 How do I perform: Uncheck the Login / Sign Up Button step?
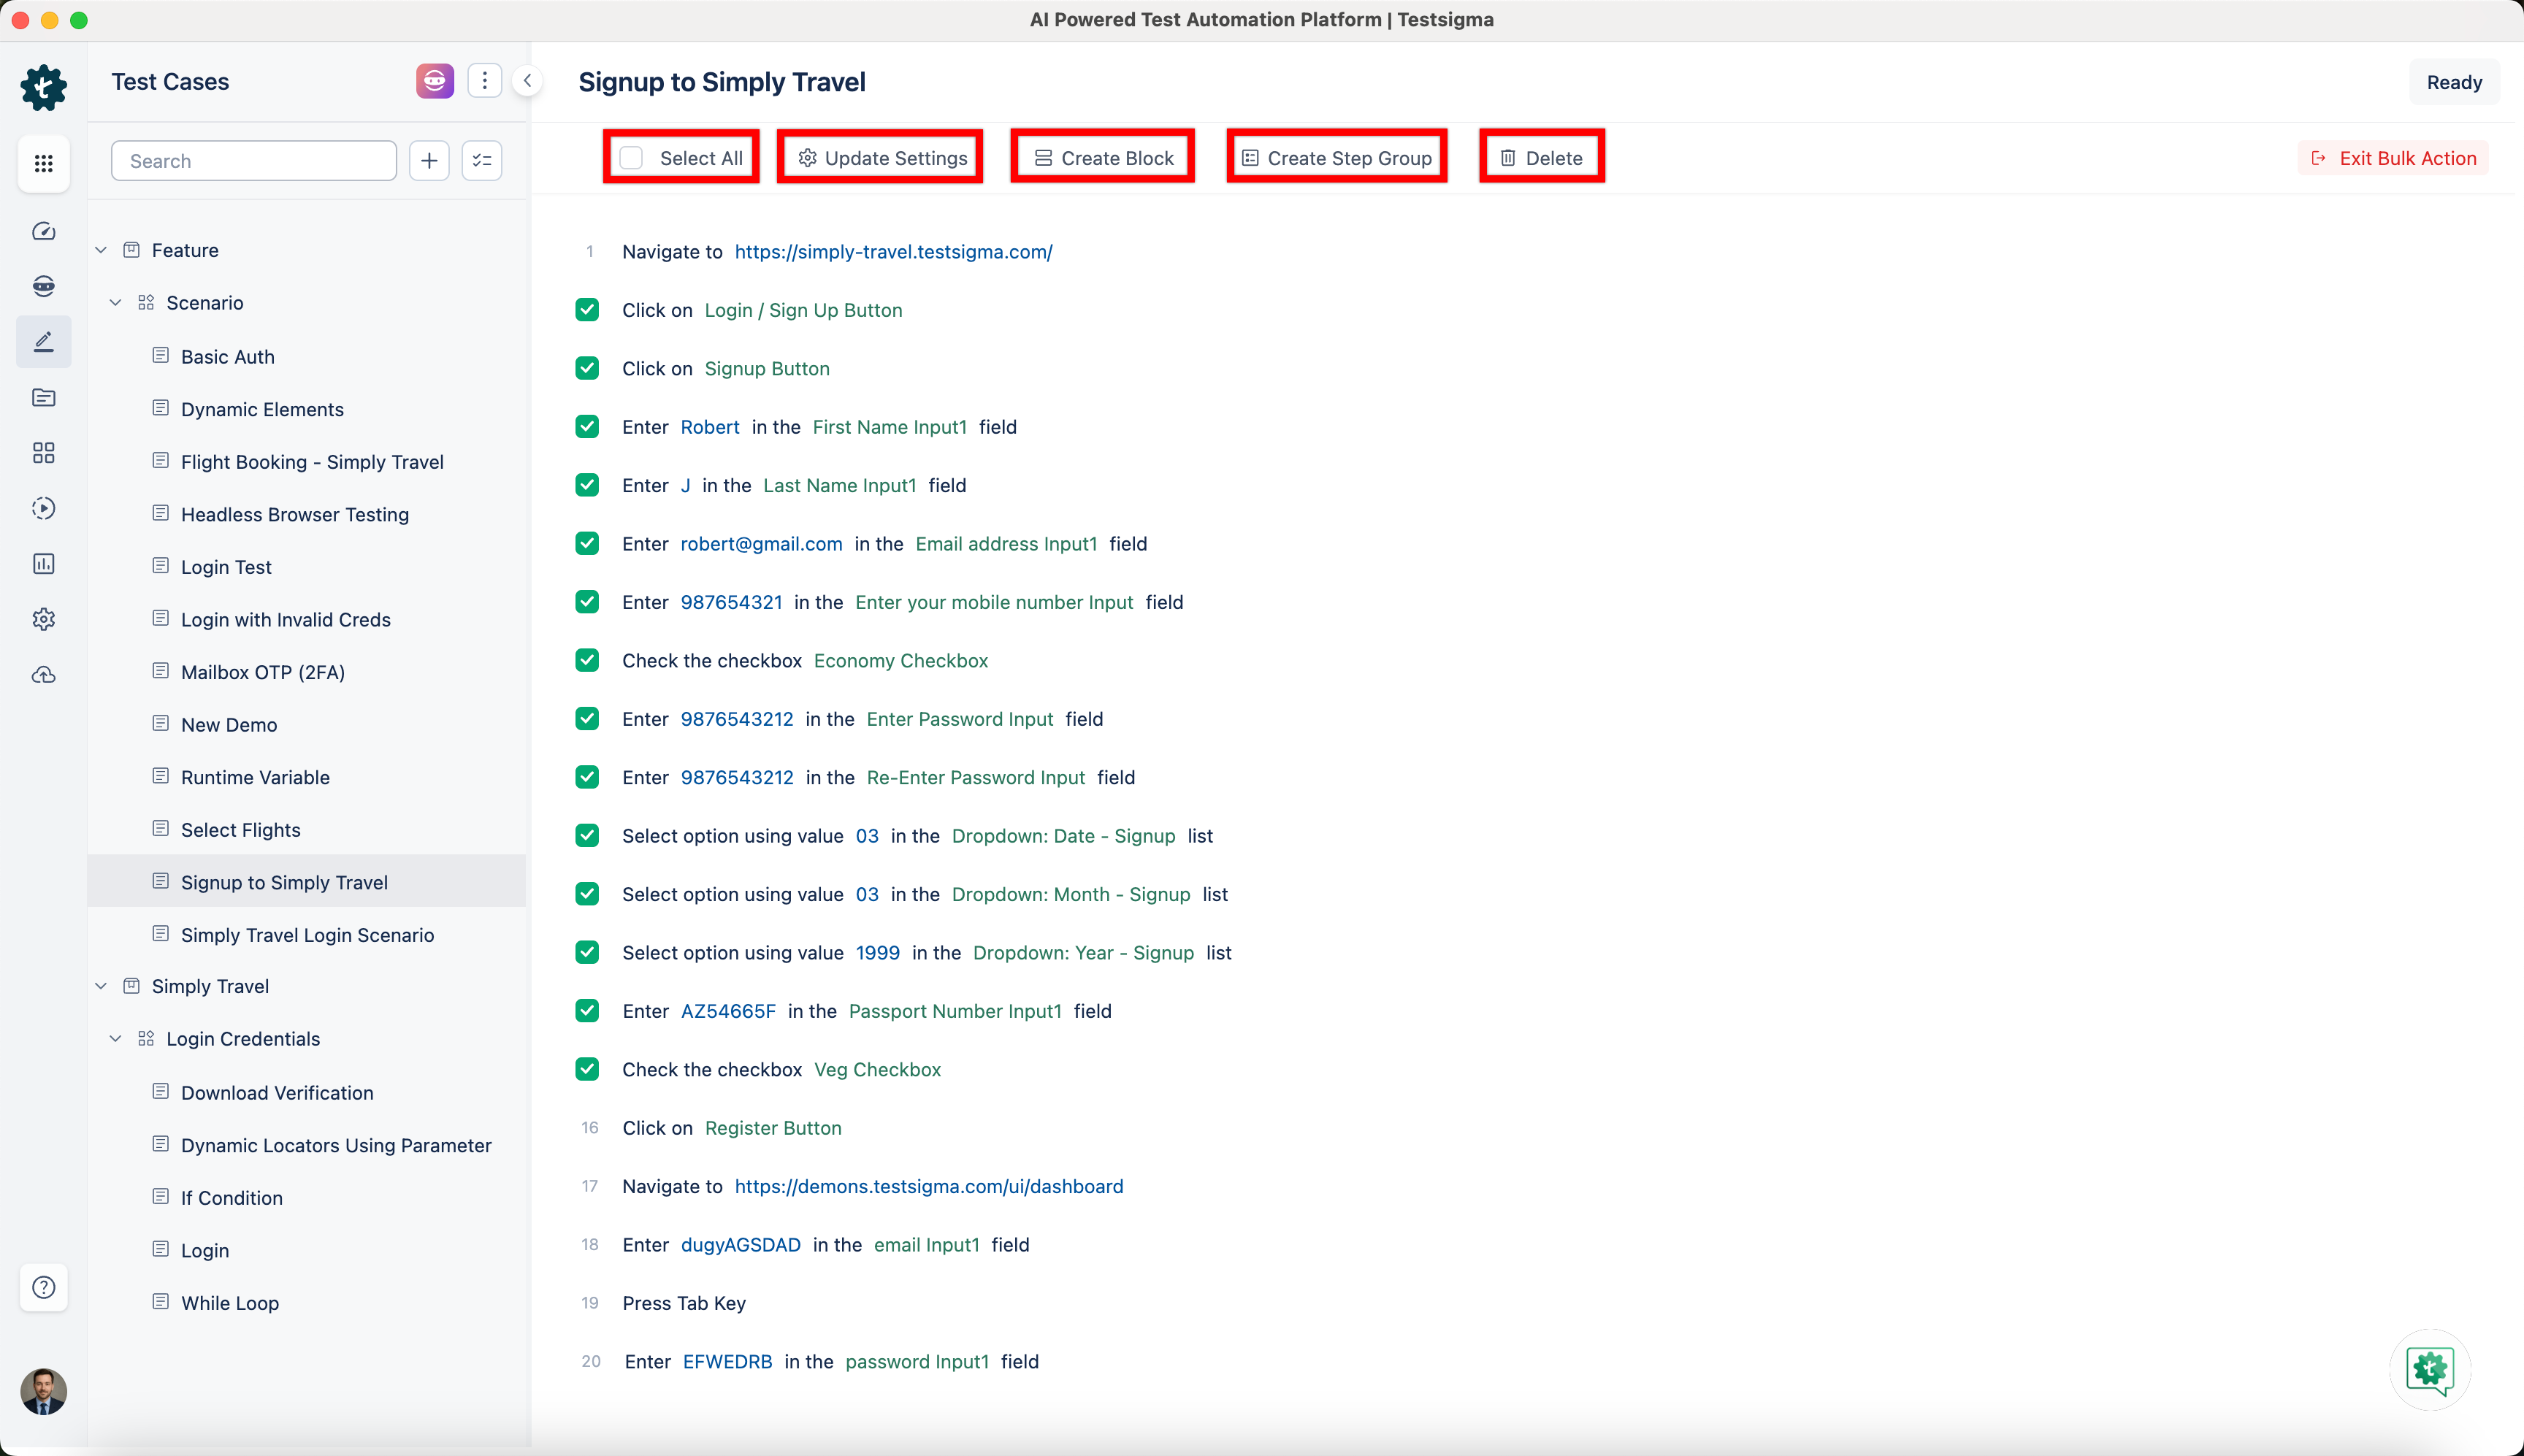587,310
